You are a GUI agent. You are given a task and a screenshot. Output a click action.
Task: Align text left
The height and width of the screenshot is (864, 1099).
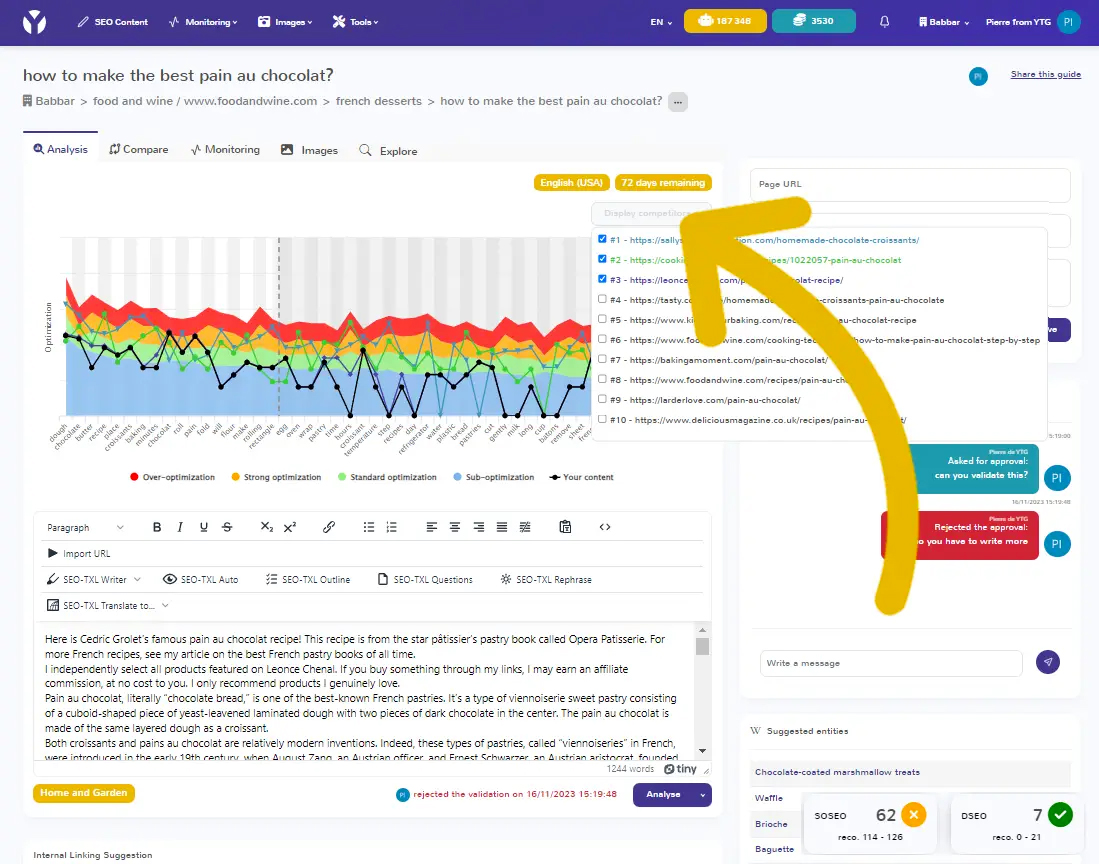(x=432, y=527)
